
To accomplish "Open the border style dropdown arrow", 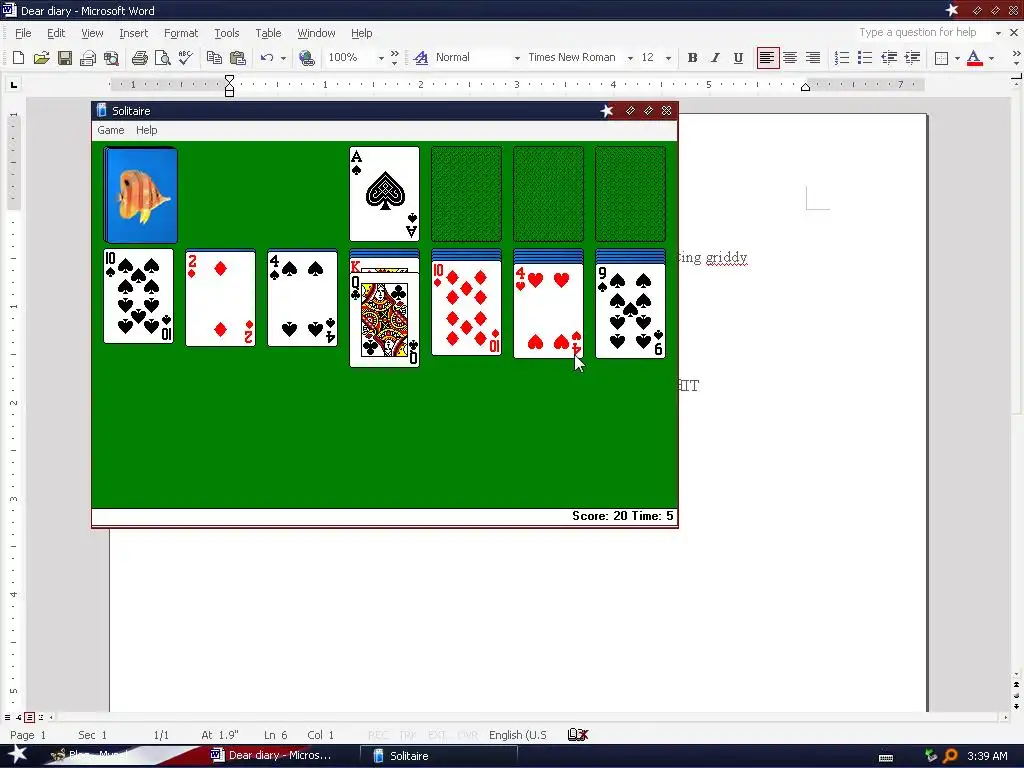I will coord(957,58).
